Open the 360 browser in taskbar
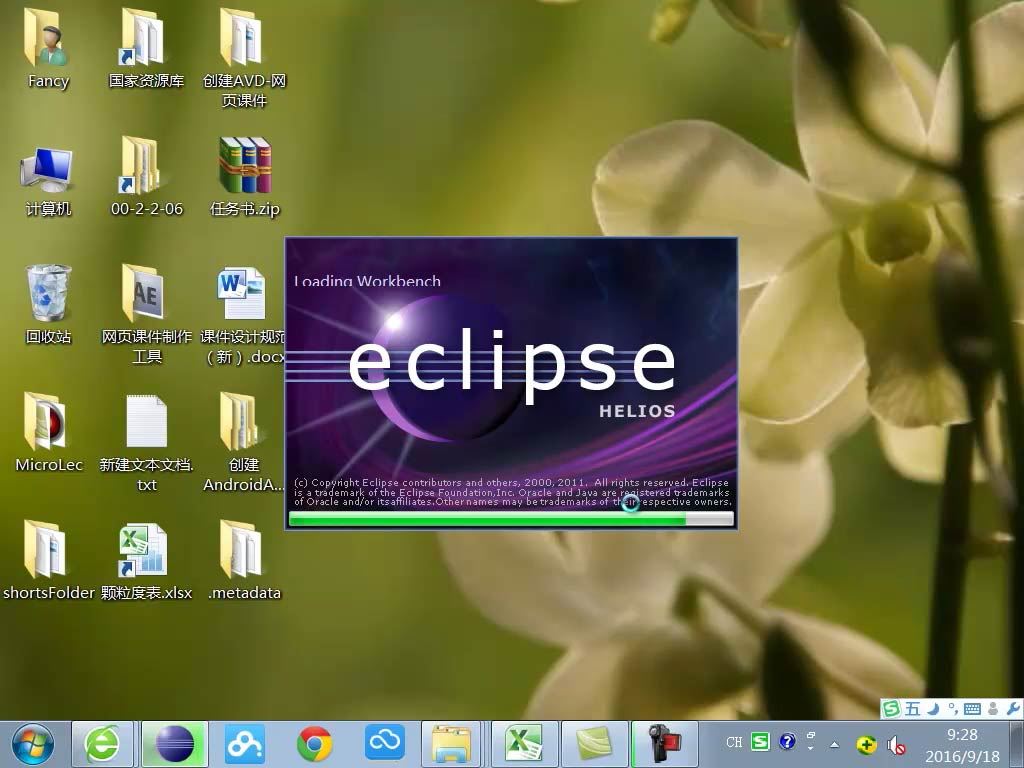Image resolution: width=1024 pixels, height=768 pixels. pyautogui.click(x=102, y=744)
